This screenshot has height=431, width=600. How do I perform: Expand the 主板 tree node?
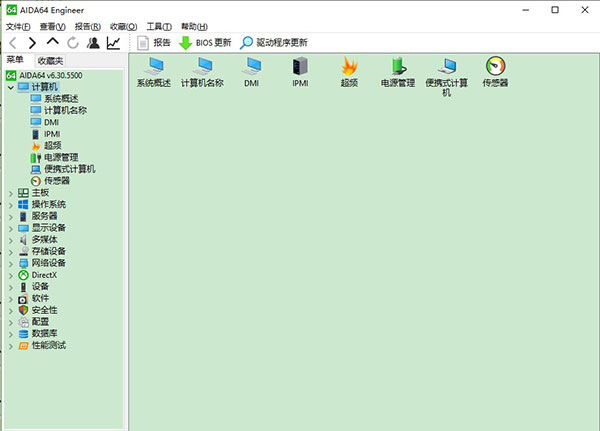(11, 193)
